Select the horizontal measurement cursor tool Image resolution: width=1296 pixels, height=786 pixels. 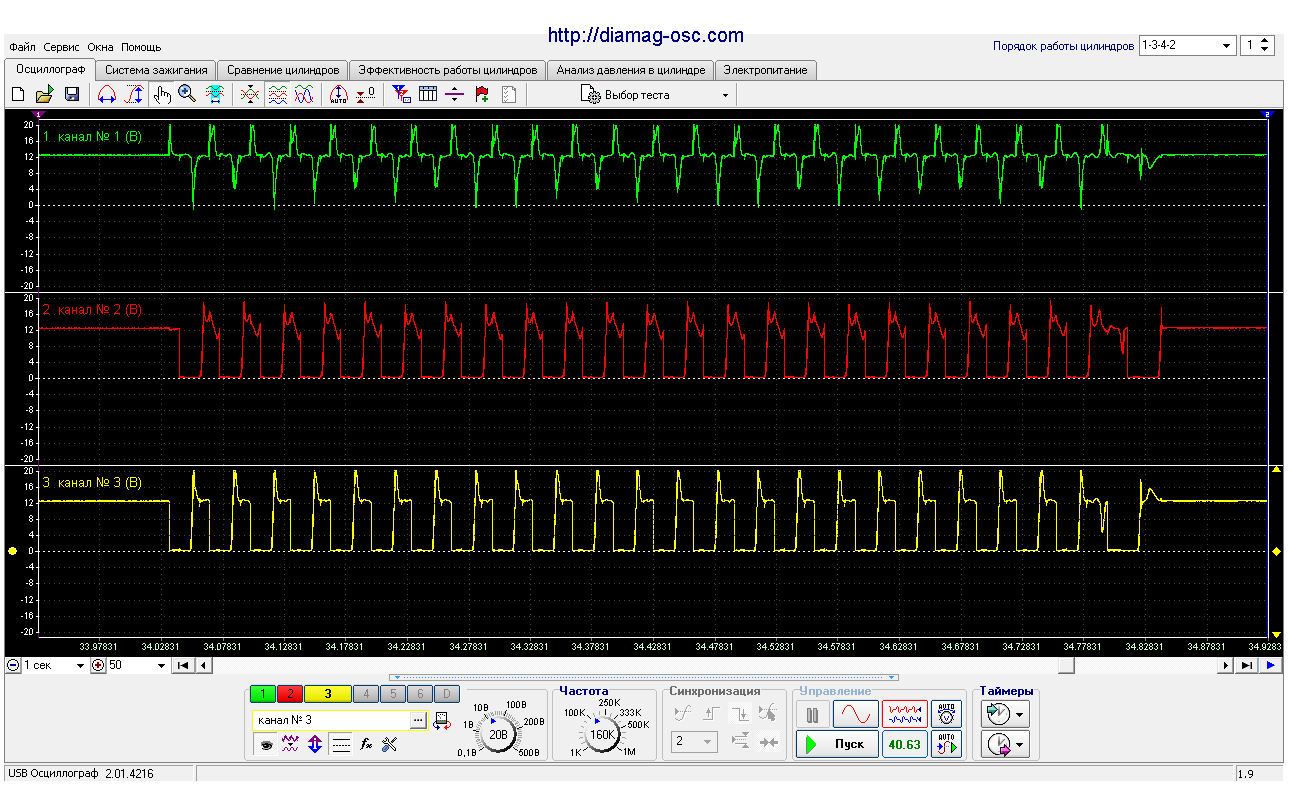106,94
